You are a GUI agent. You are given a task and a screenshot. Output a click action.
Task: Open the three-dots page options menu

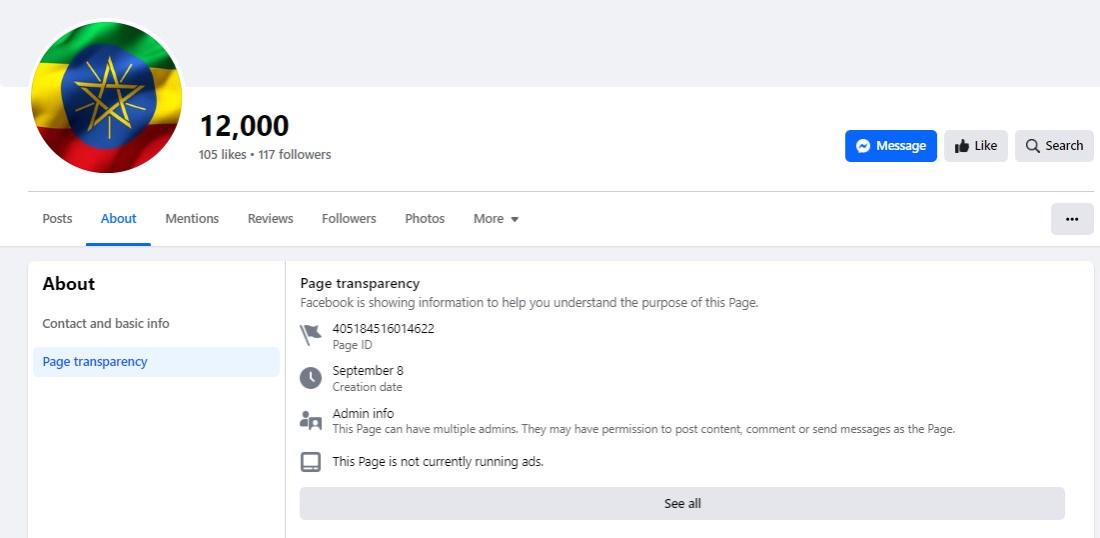pos(1071,219)
